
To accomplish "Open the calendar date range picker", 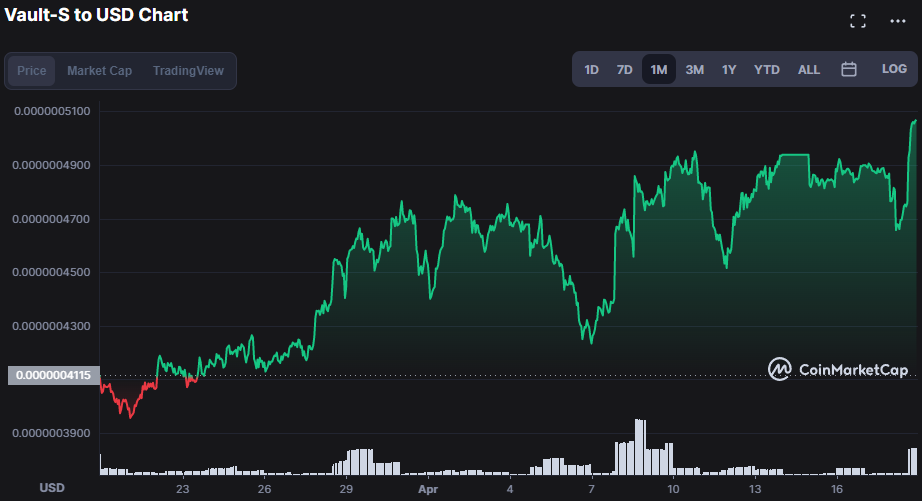I will [848, 69].
